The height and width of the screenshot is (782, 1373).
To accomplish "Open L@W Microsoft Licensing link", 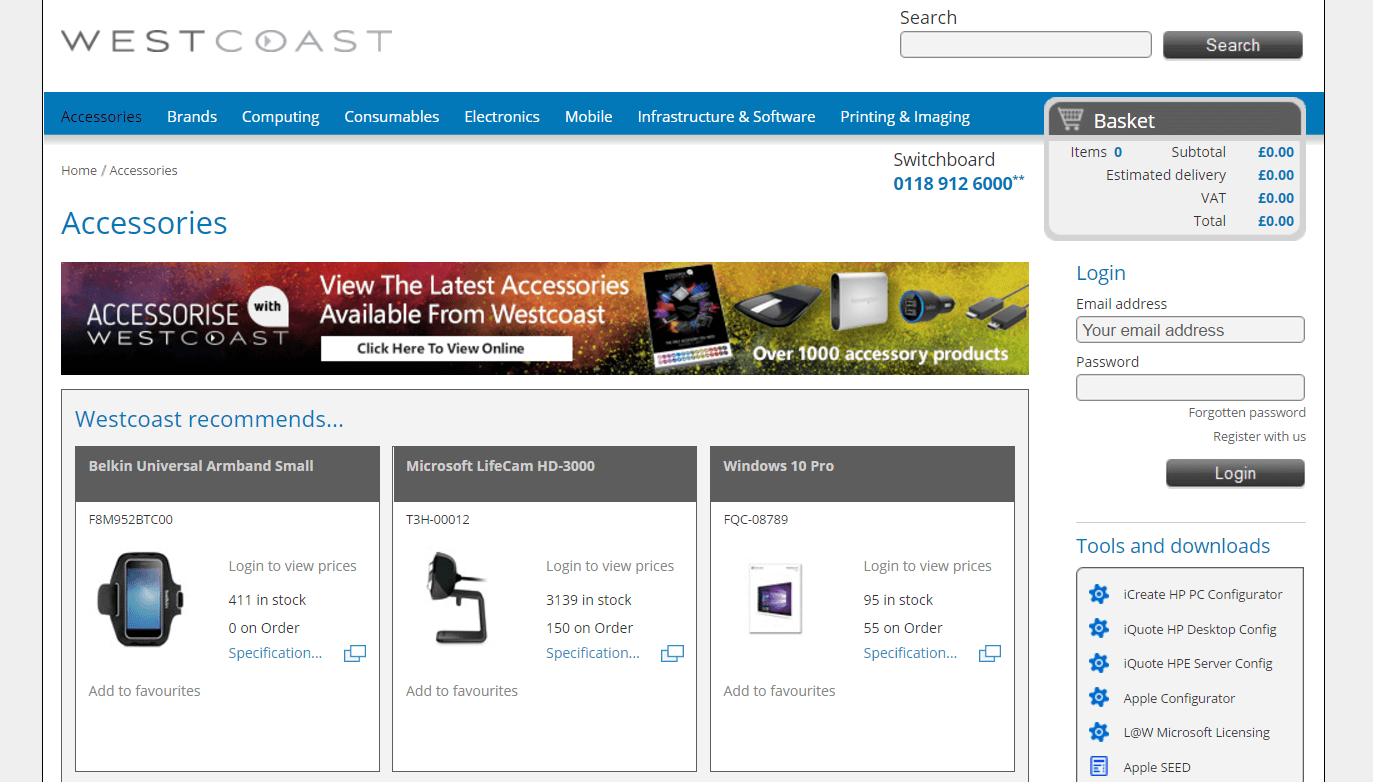I will coord(1196,732).
